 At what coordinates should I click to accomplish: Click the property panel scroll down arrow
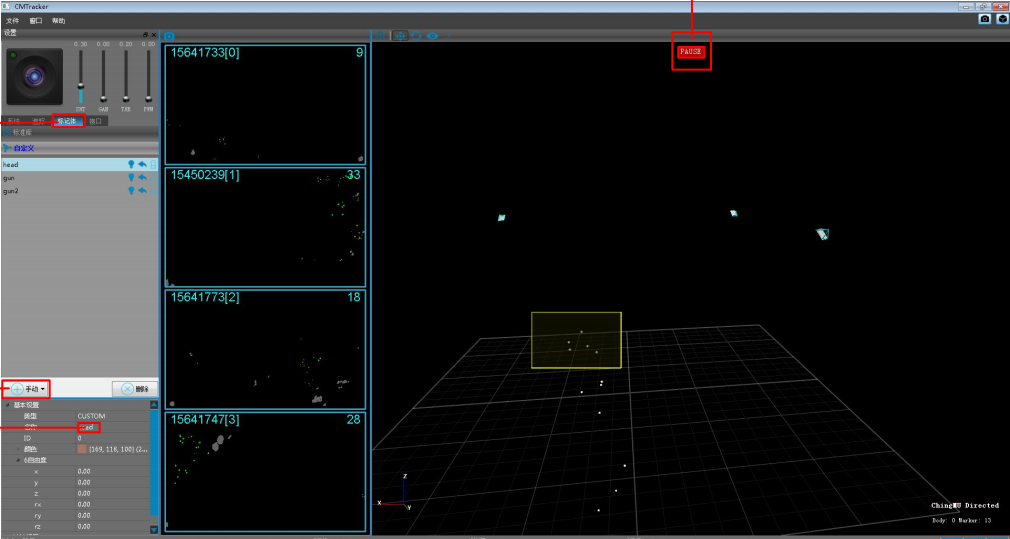(154, 529)
